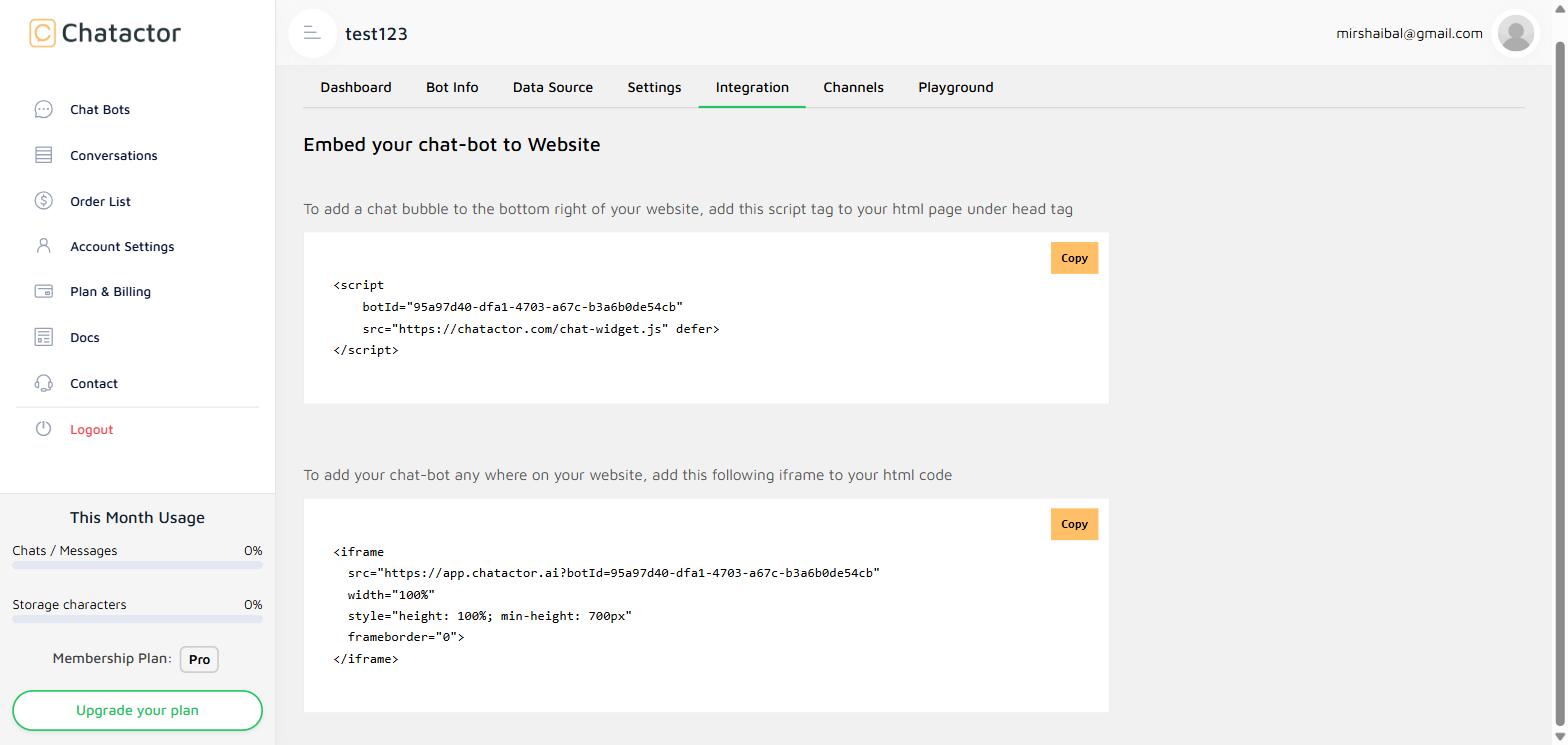The width and height of the screenshot is (1568, 745).
Task: Copy the script tag embed code
Action: point(1074,258)
